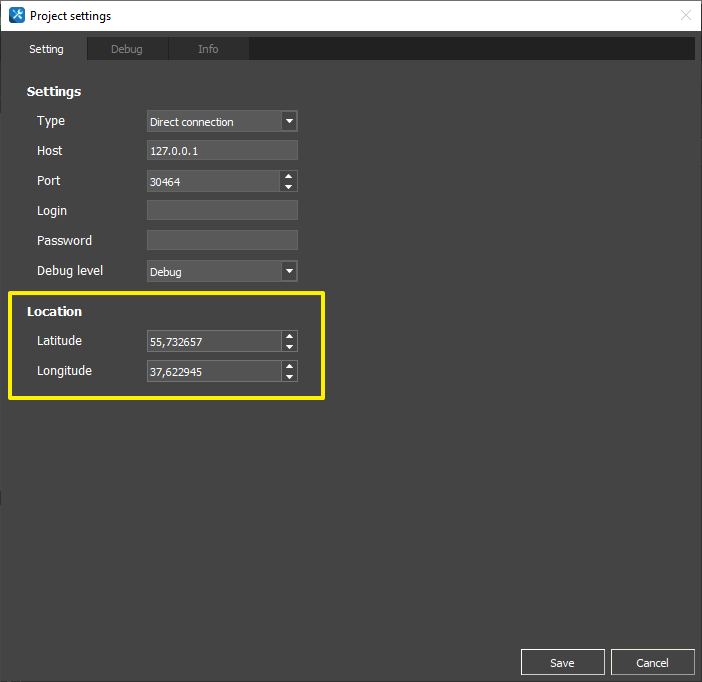This screenshot has height=682, width=702.
Task: Click the Type label
Action: click(51, 121)
